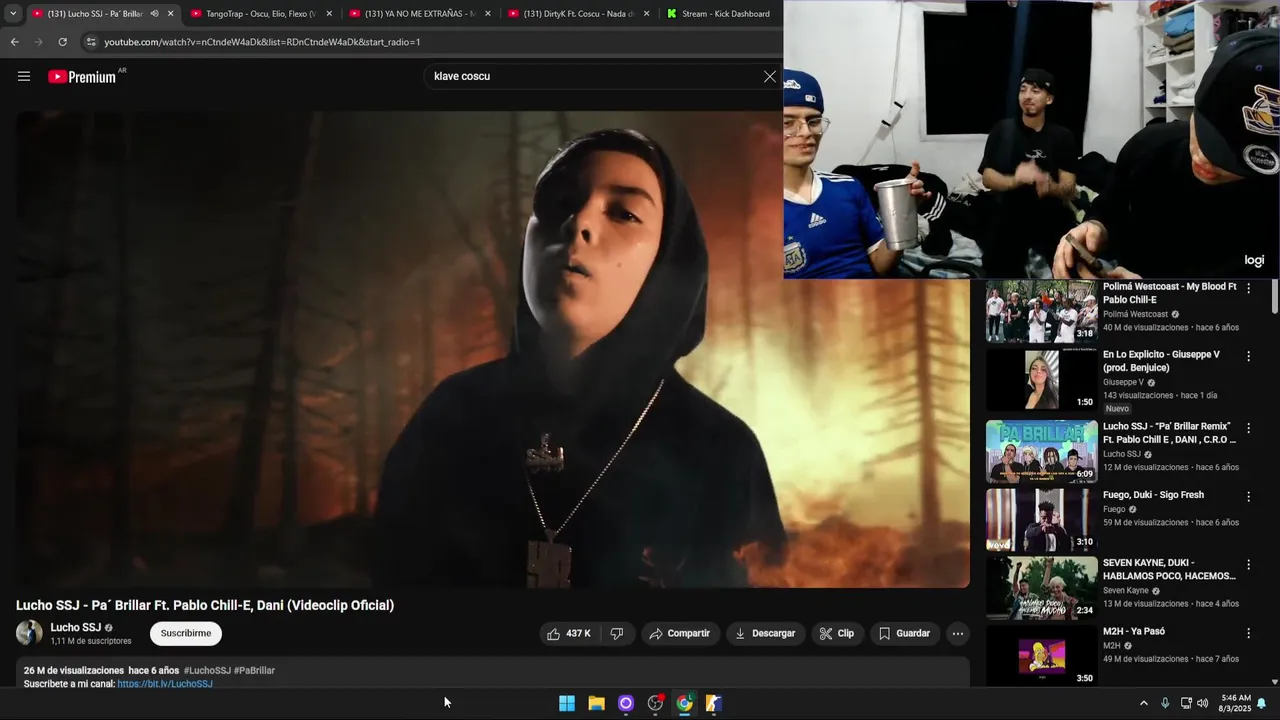
Task: Open the clock showing 5:46 AM
Action: [x=1236, y=703]
